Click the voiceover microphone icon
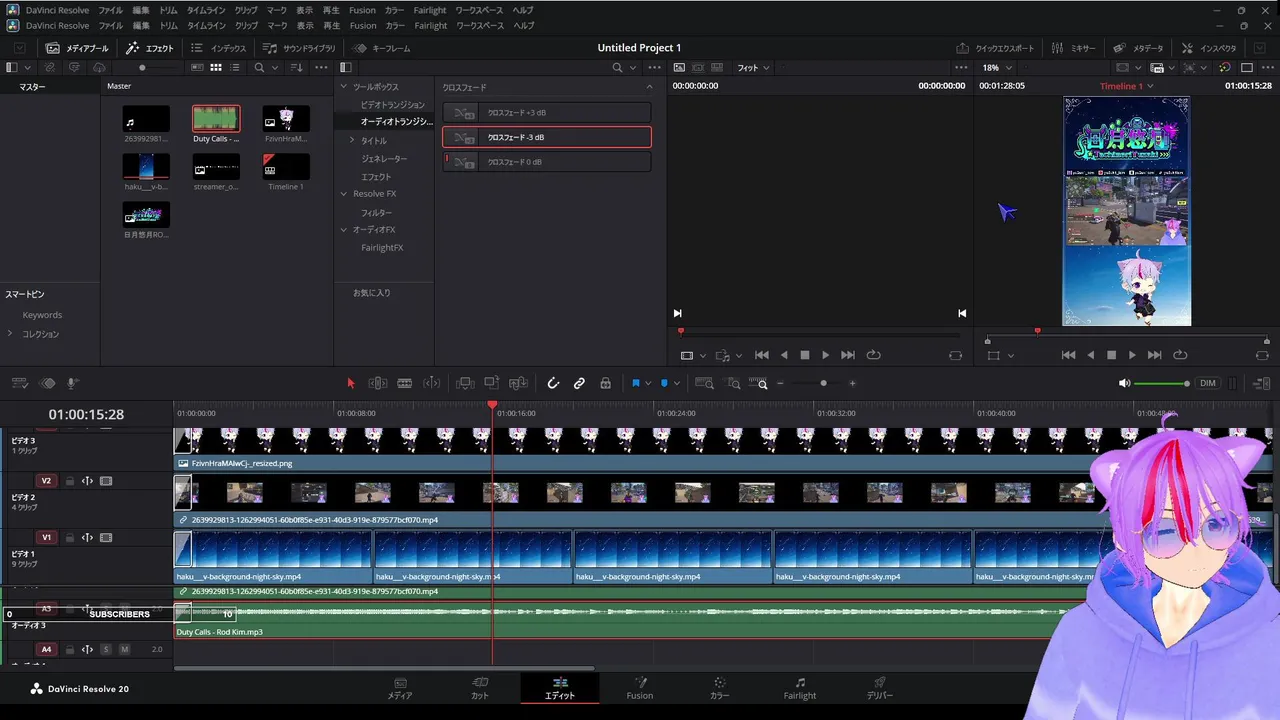This screenshot has height=720, width=1280. click(72, 383)
